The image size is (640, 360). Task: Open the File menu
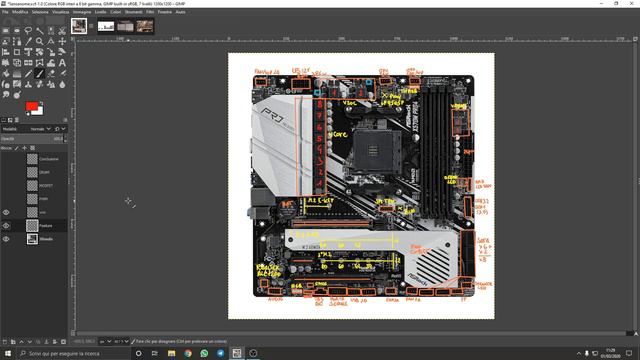point(5,12)
